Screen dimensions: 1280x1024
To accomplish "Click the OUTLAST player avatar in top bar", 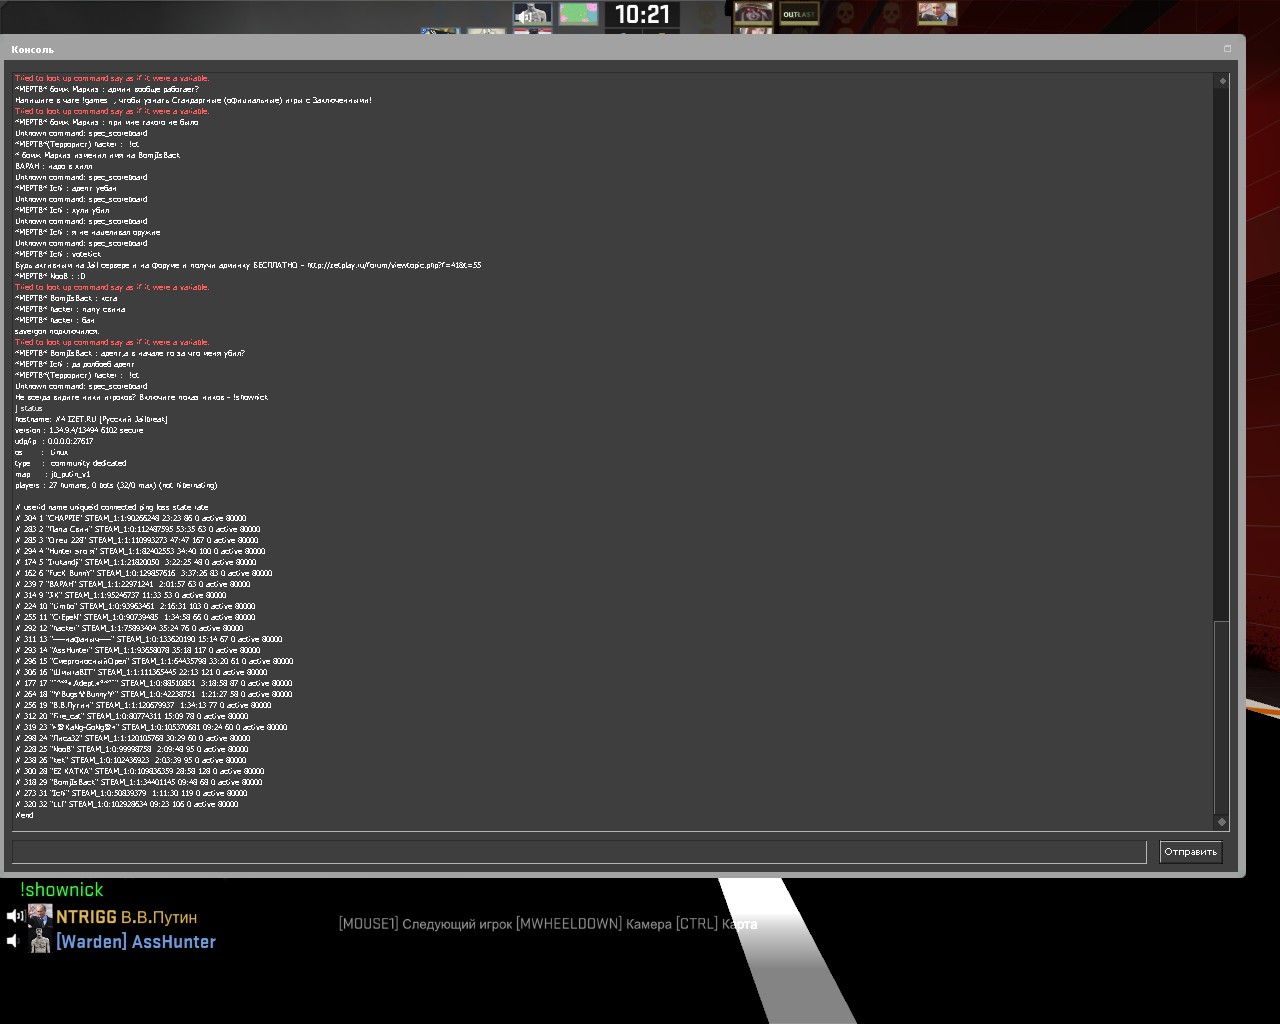I will [x=799, y=14].
